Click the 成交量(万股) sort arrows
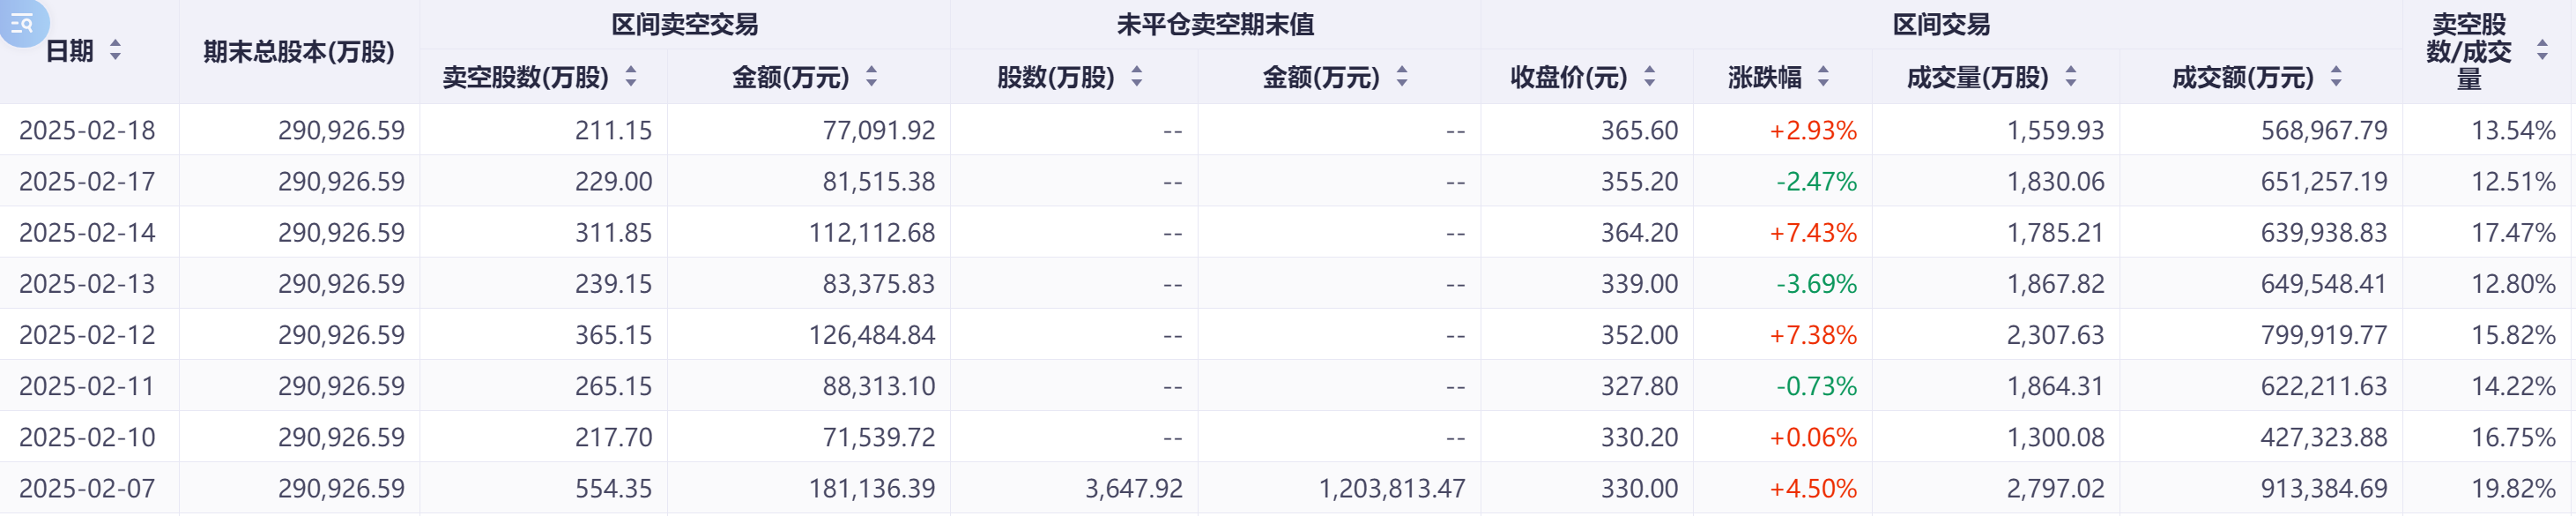This screenshot has height=516, width=2576. click(x=2071, y=76)
